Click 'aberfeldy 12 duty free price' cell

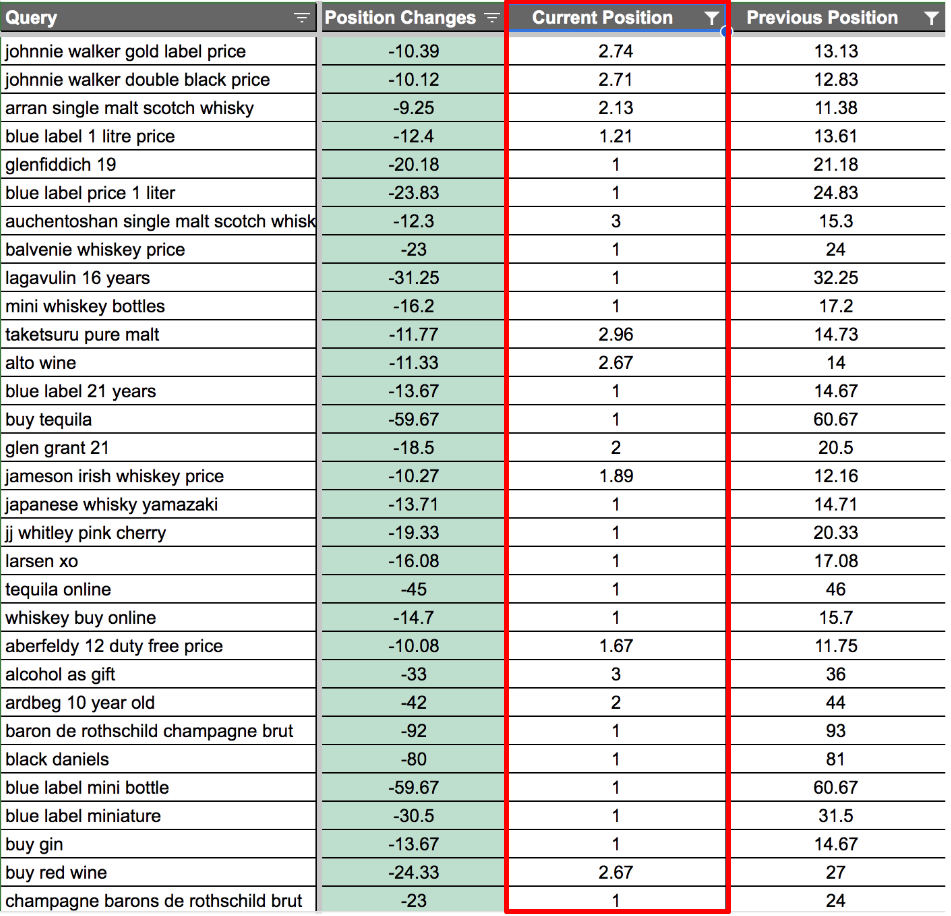(159, 645)
